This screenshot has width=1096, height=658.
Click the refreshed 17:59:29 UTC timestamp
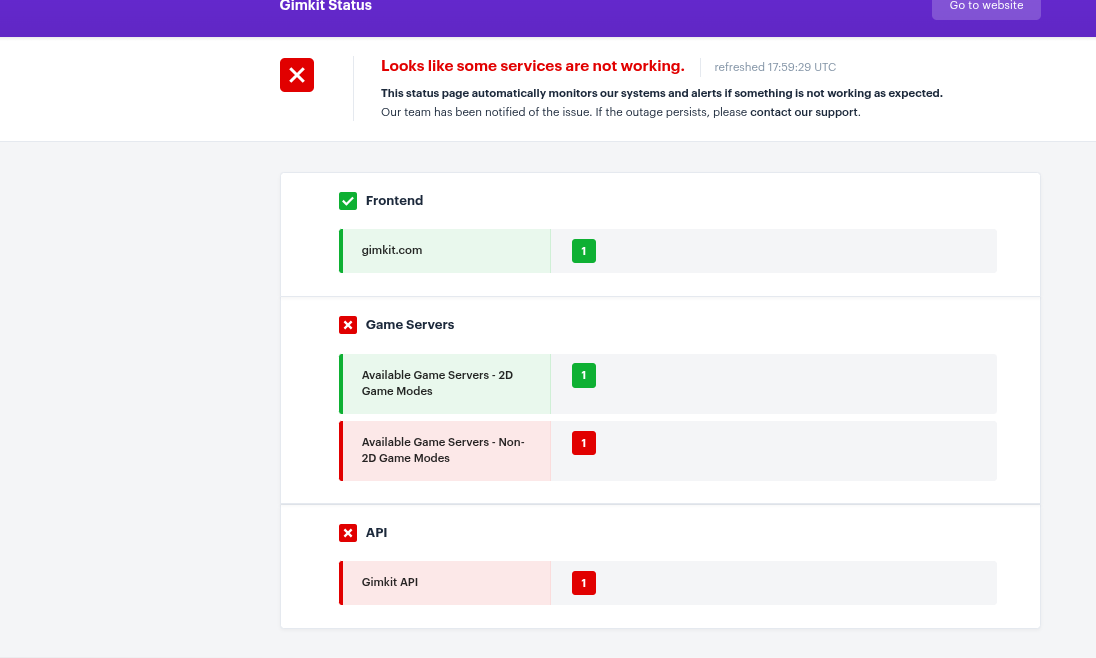(x=775, y=67)
